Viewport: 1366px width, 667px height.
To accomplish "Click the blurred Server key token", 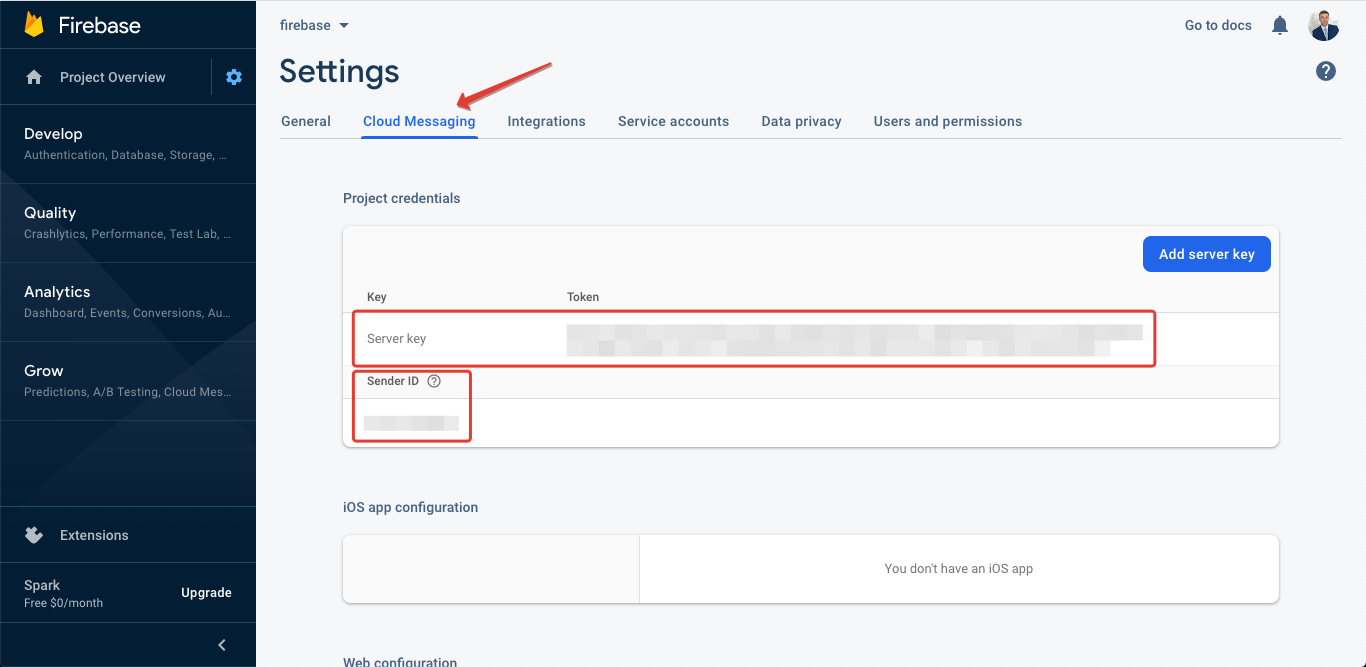I will coord(854,340).
